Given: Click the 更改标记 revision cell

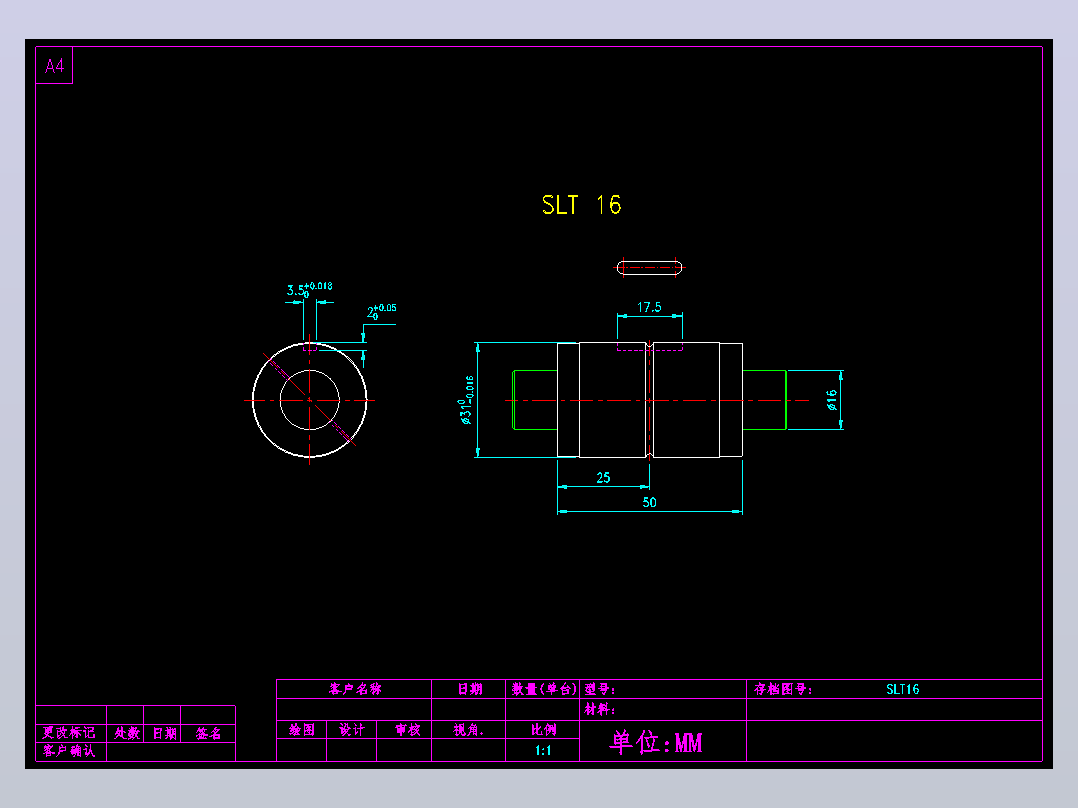Looking at the screenshot, I should coord(69,733).
